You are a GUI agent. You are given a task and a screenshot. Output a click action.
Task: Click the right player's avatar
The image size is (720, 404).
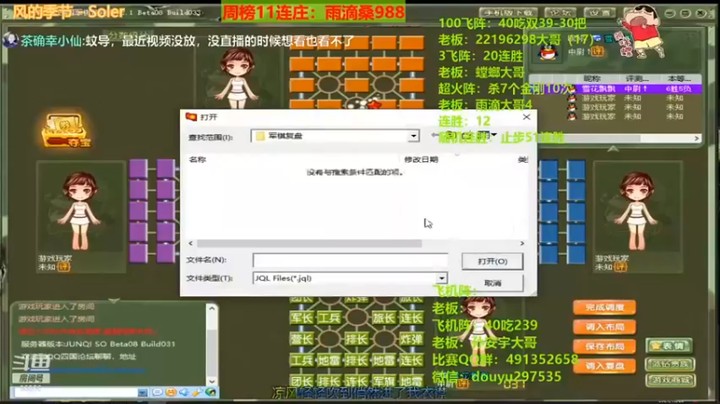(637, 212)
